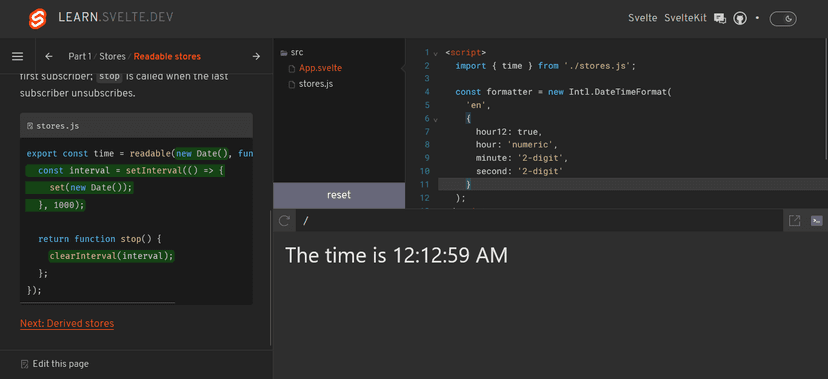Select Part 1 breadcrumb
The image size is (828, 379).
tap(80, 56)
